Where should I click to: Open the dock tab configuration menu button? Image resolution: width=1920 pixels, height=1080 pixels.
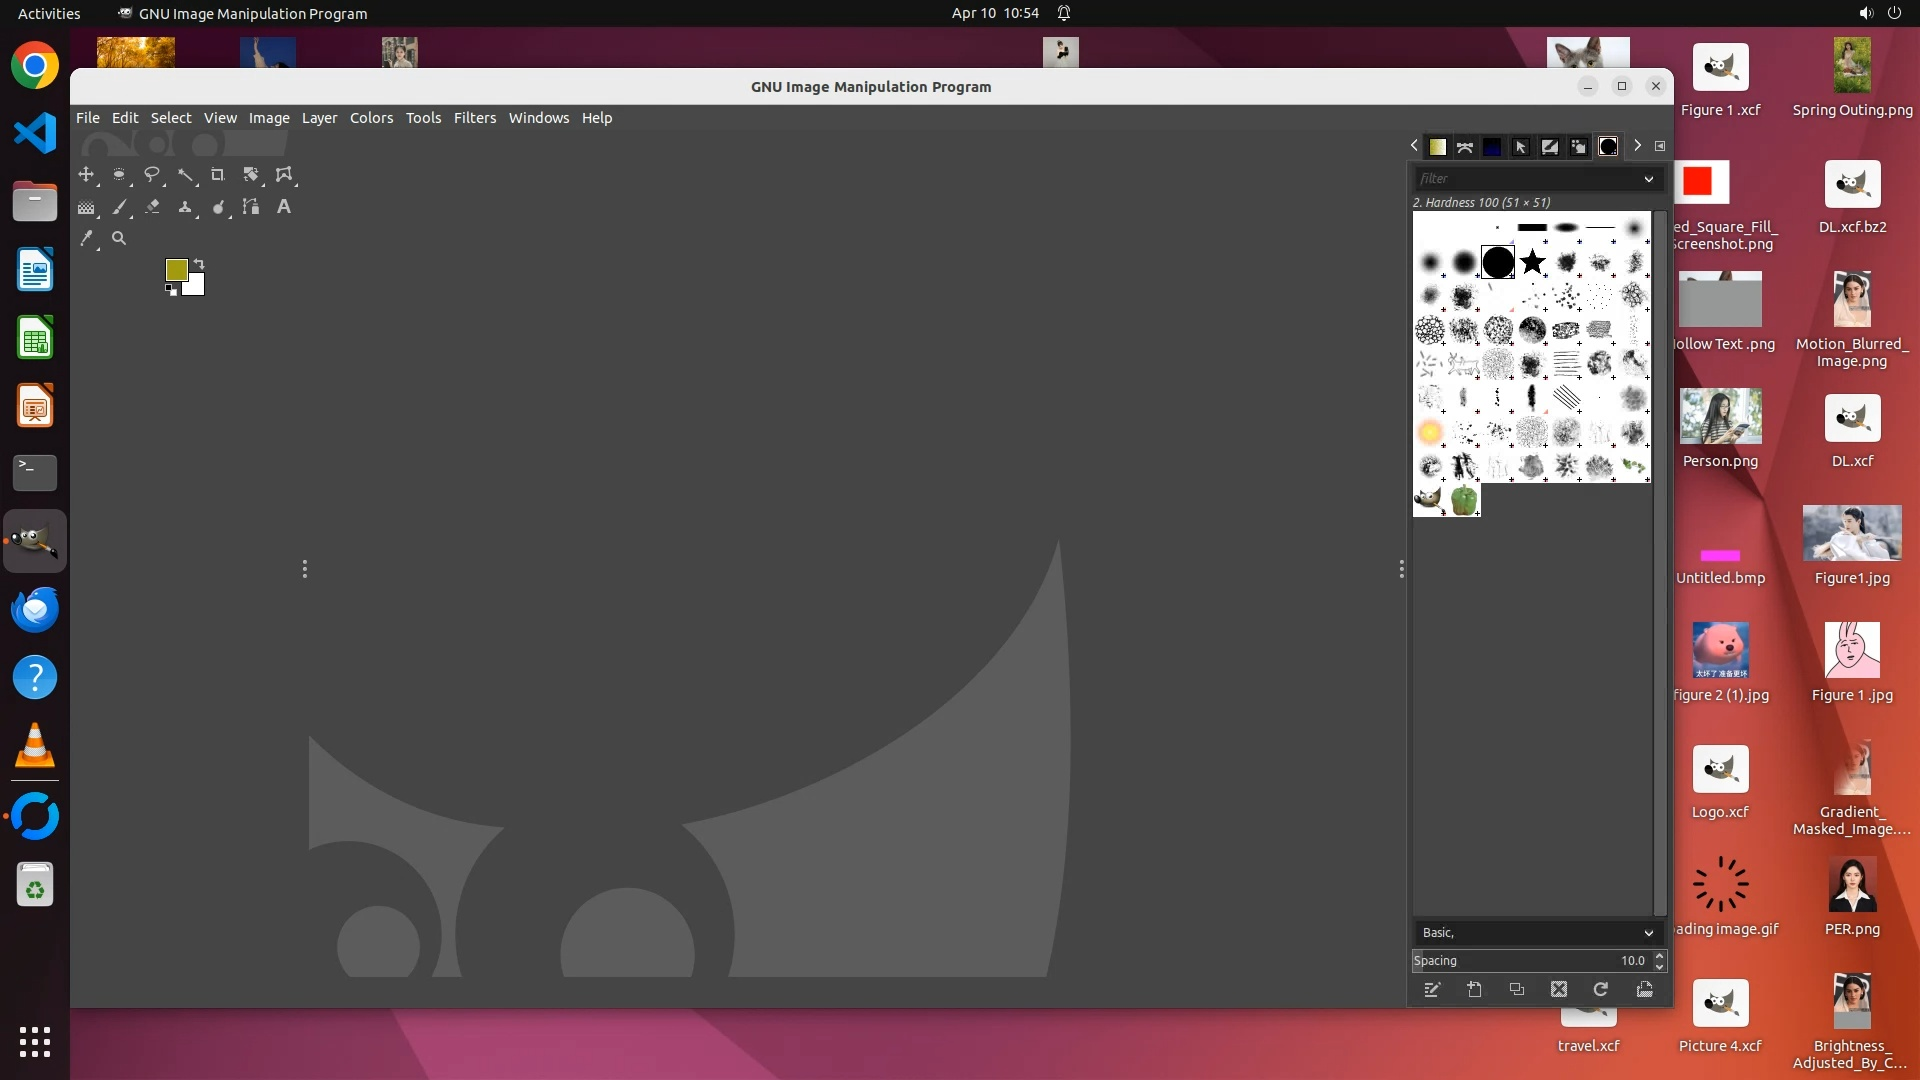coord(1660,146)
